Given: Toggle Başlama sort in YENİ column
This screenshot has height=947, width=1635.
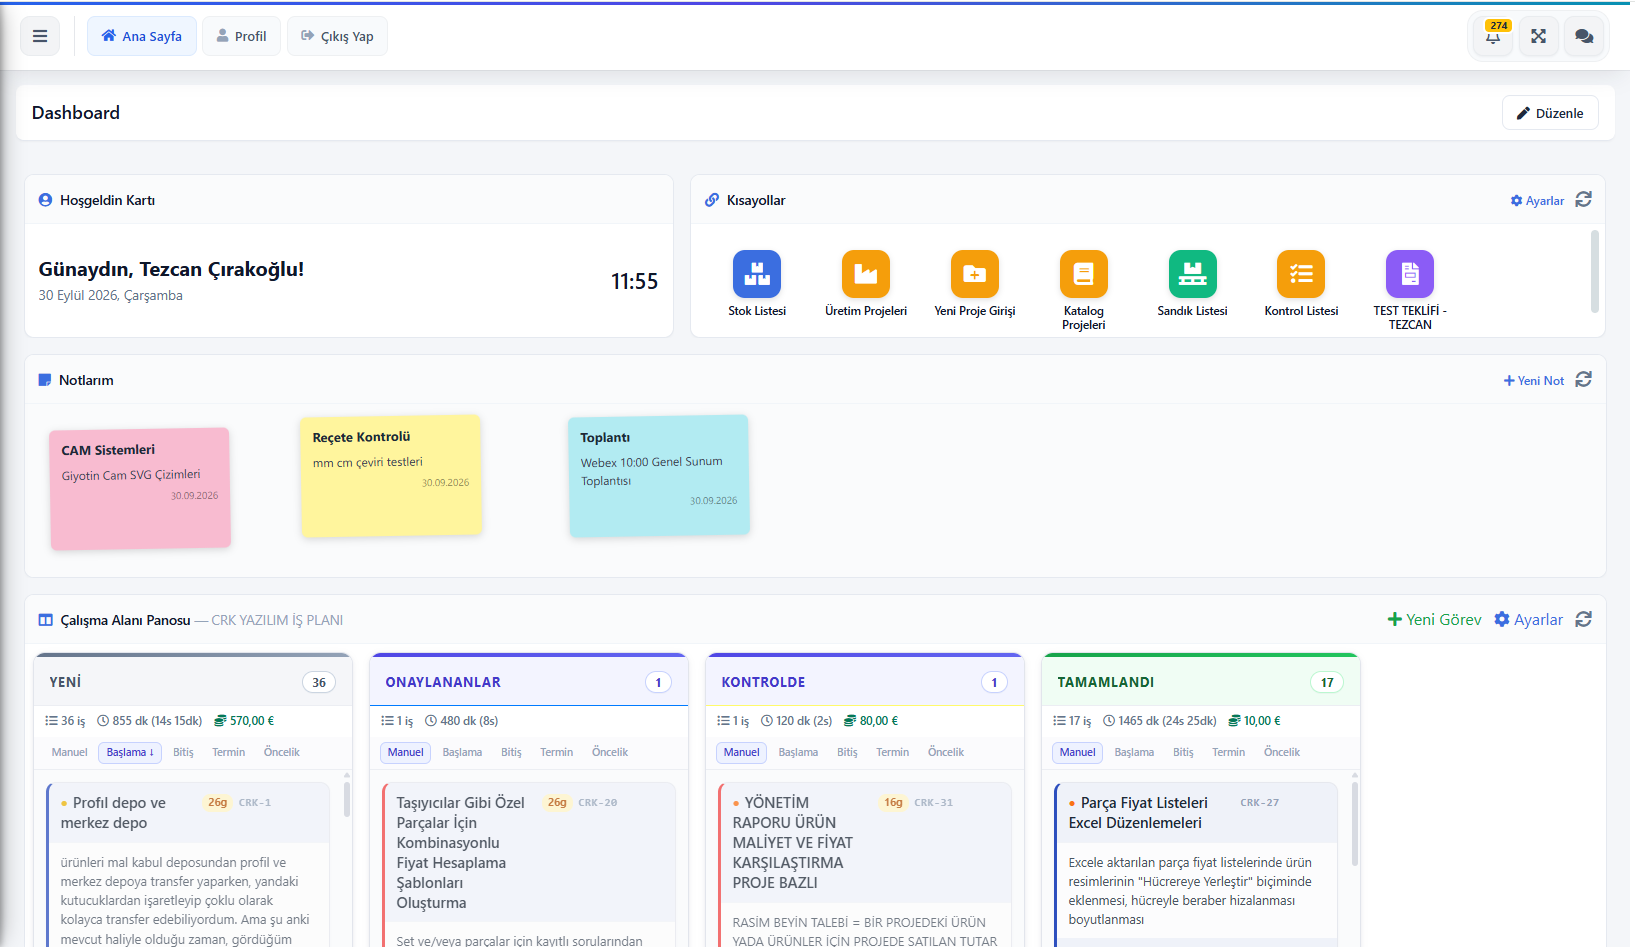Looking at the screenshot, I should coord(130,752).
